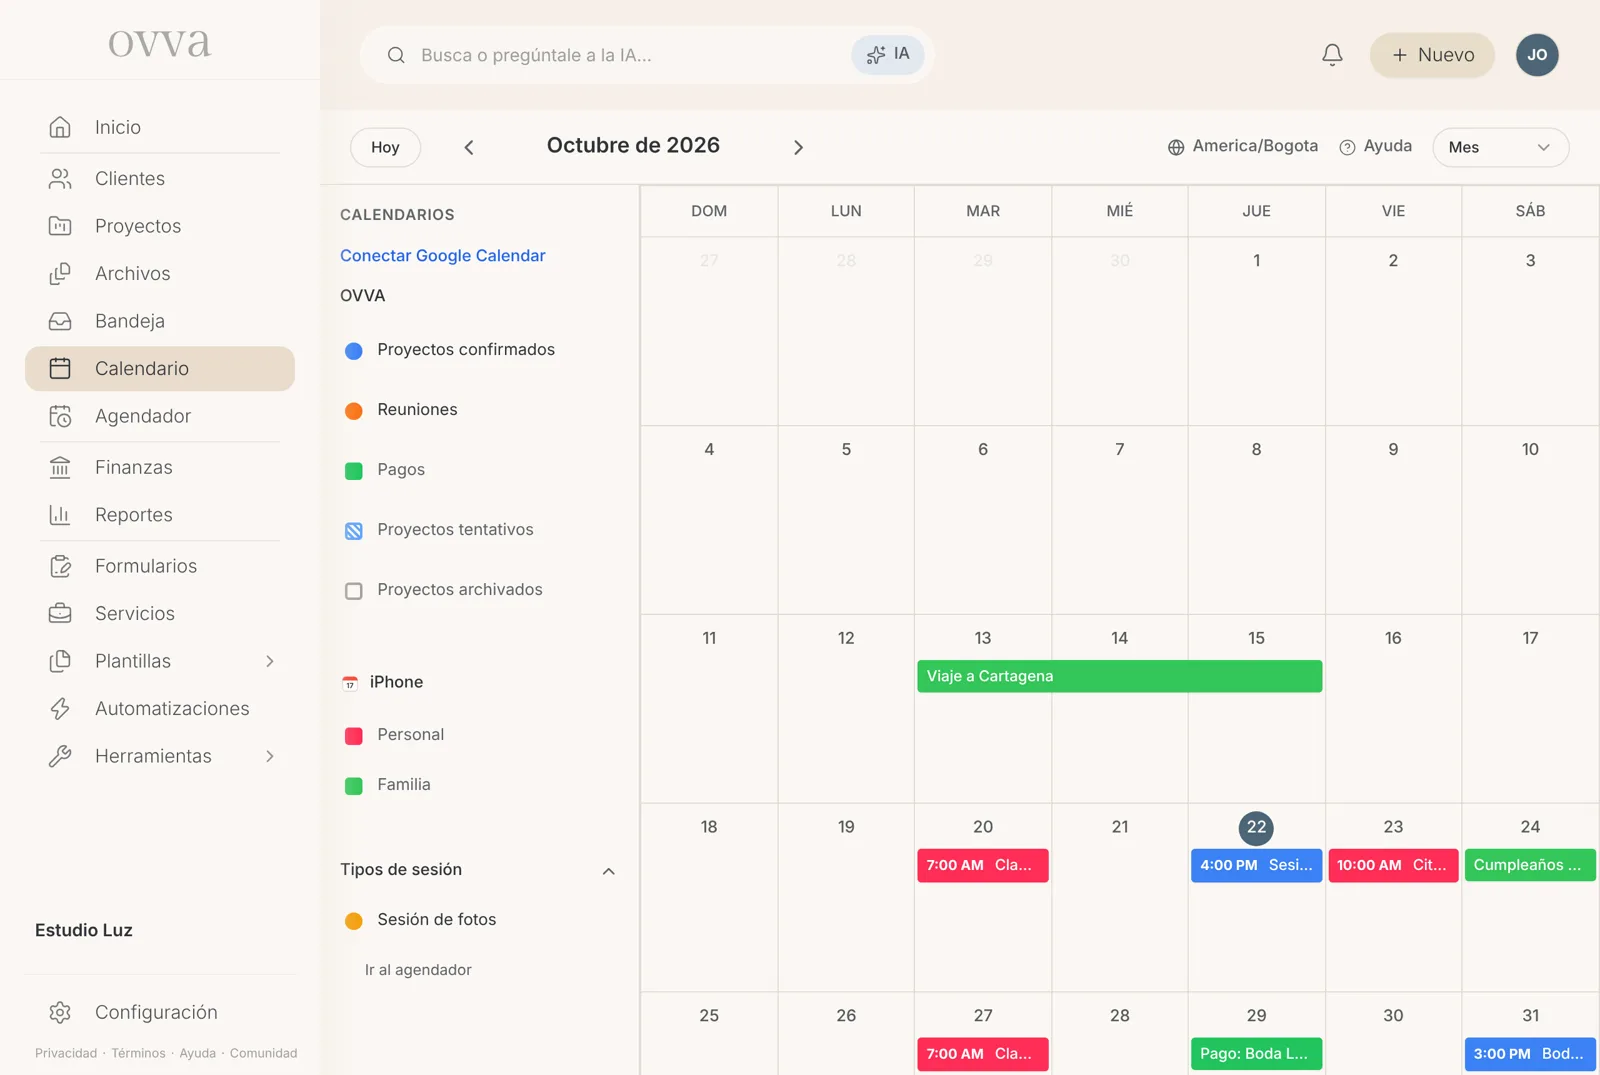Click the Automatizaciones lightning icon
The image size is (1600, 1075).
60,708
